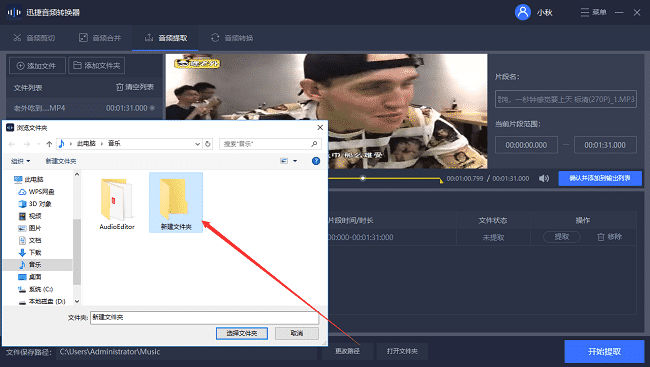Select the 音频提取 tab
Viewport: 650px width, 367px height.
[165, 38]
